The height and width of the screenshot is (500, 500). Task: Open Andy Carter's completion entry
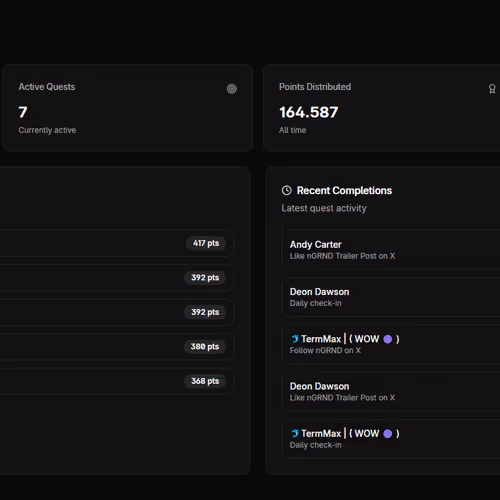click(x=391, y=250)
